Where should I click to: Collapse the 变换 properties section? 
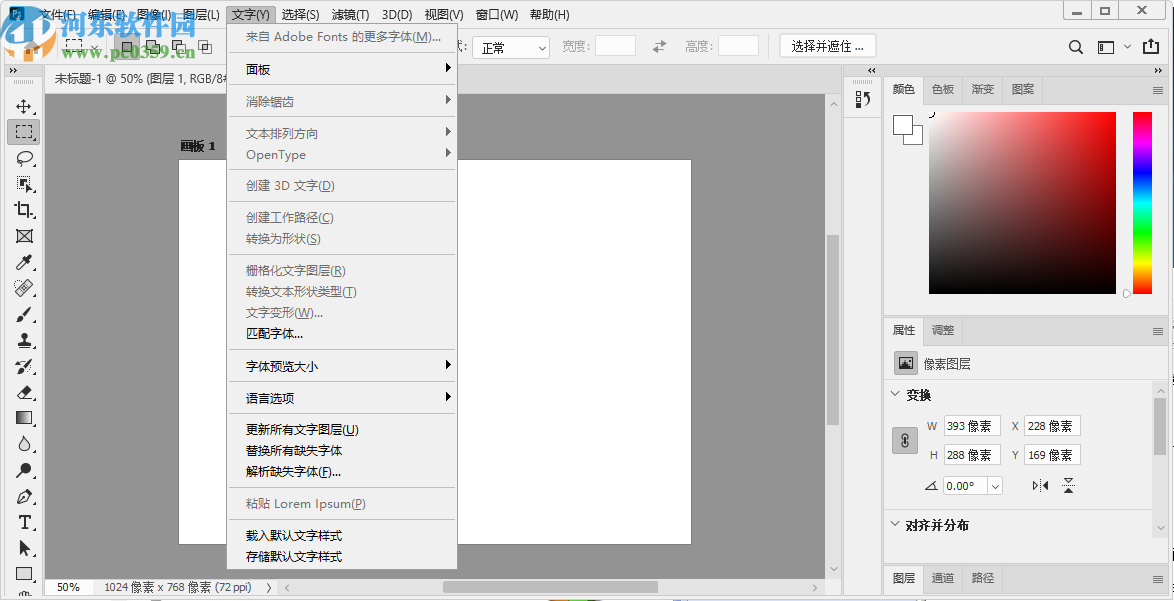[x=895, y=394]
